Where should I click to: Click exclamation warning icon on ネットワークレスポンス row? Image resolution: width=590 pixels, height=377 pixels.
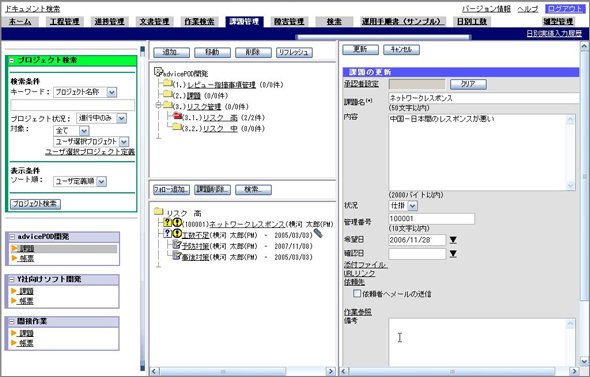[x=177, y=223]
